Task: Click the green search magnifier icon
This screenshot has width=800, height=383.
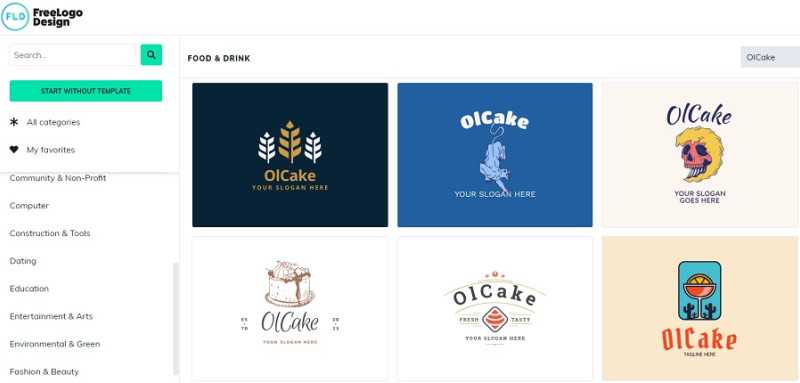Action: [x=151, y=55]
